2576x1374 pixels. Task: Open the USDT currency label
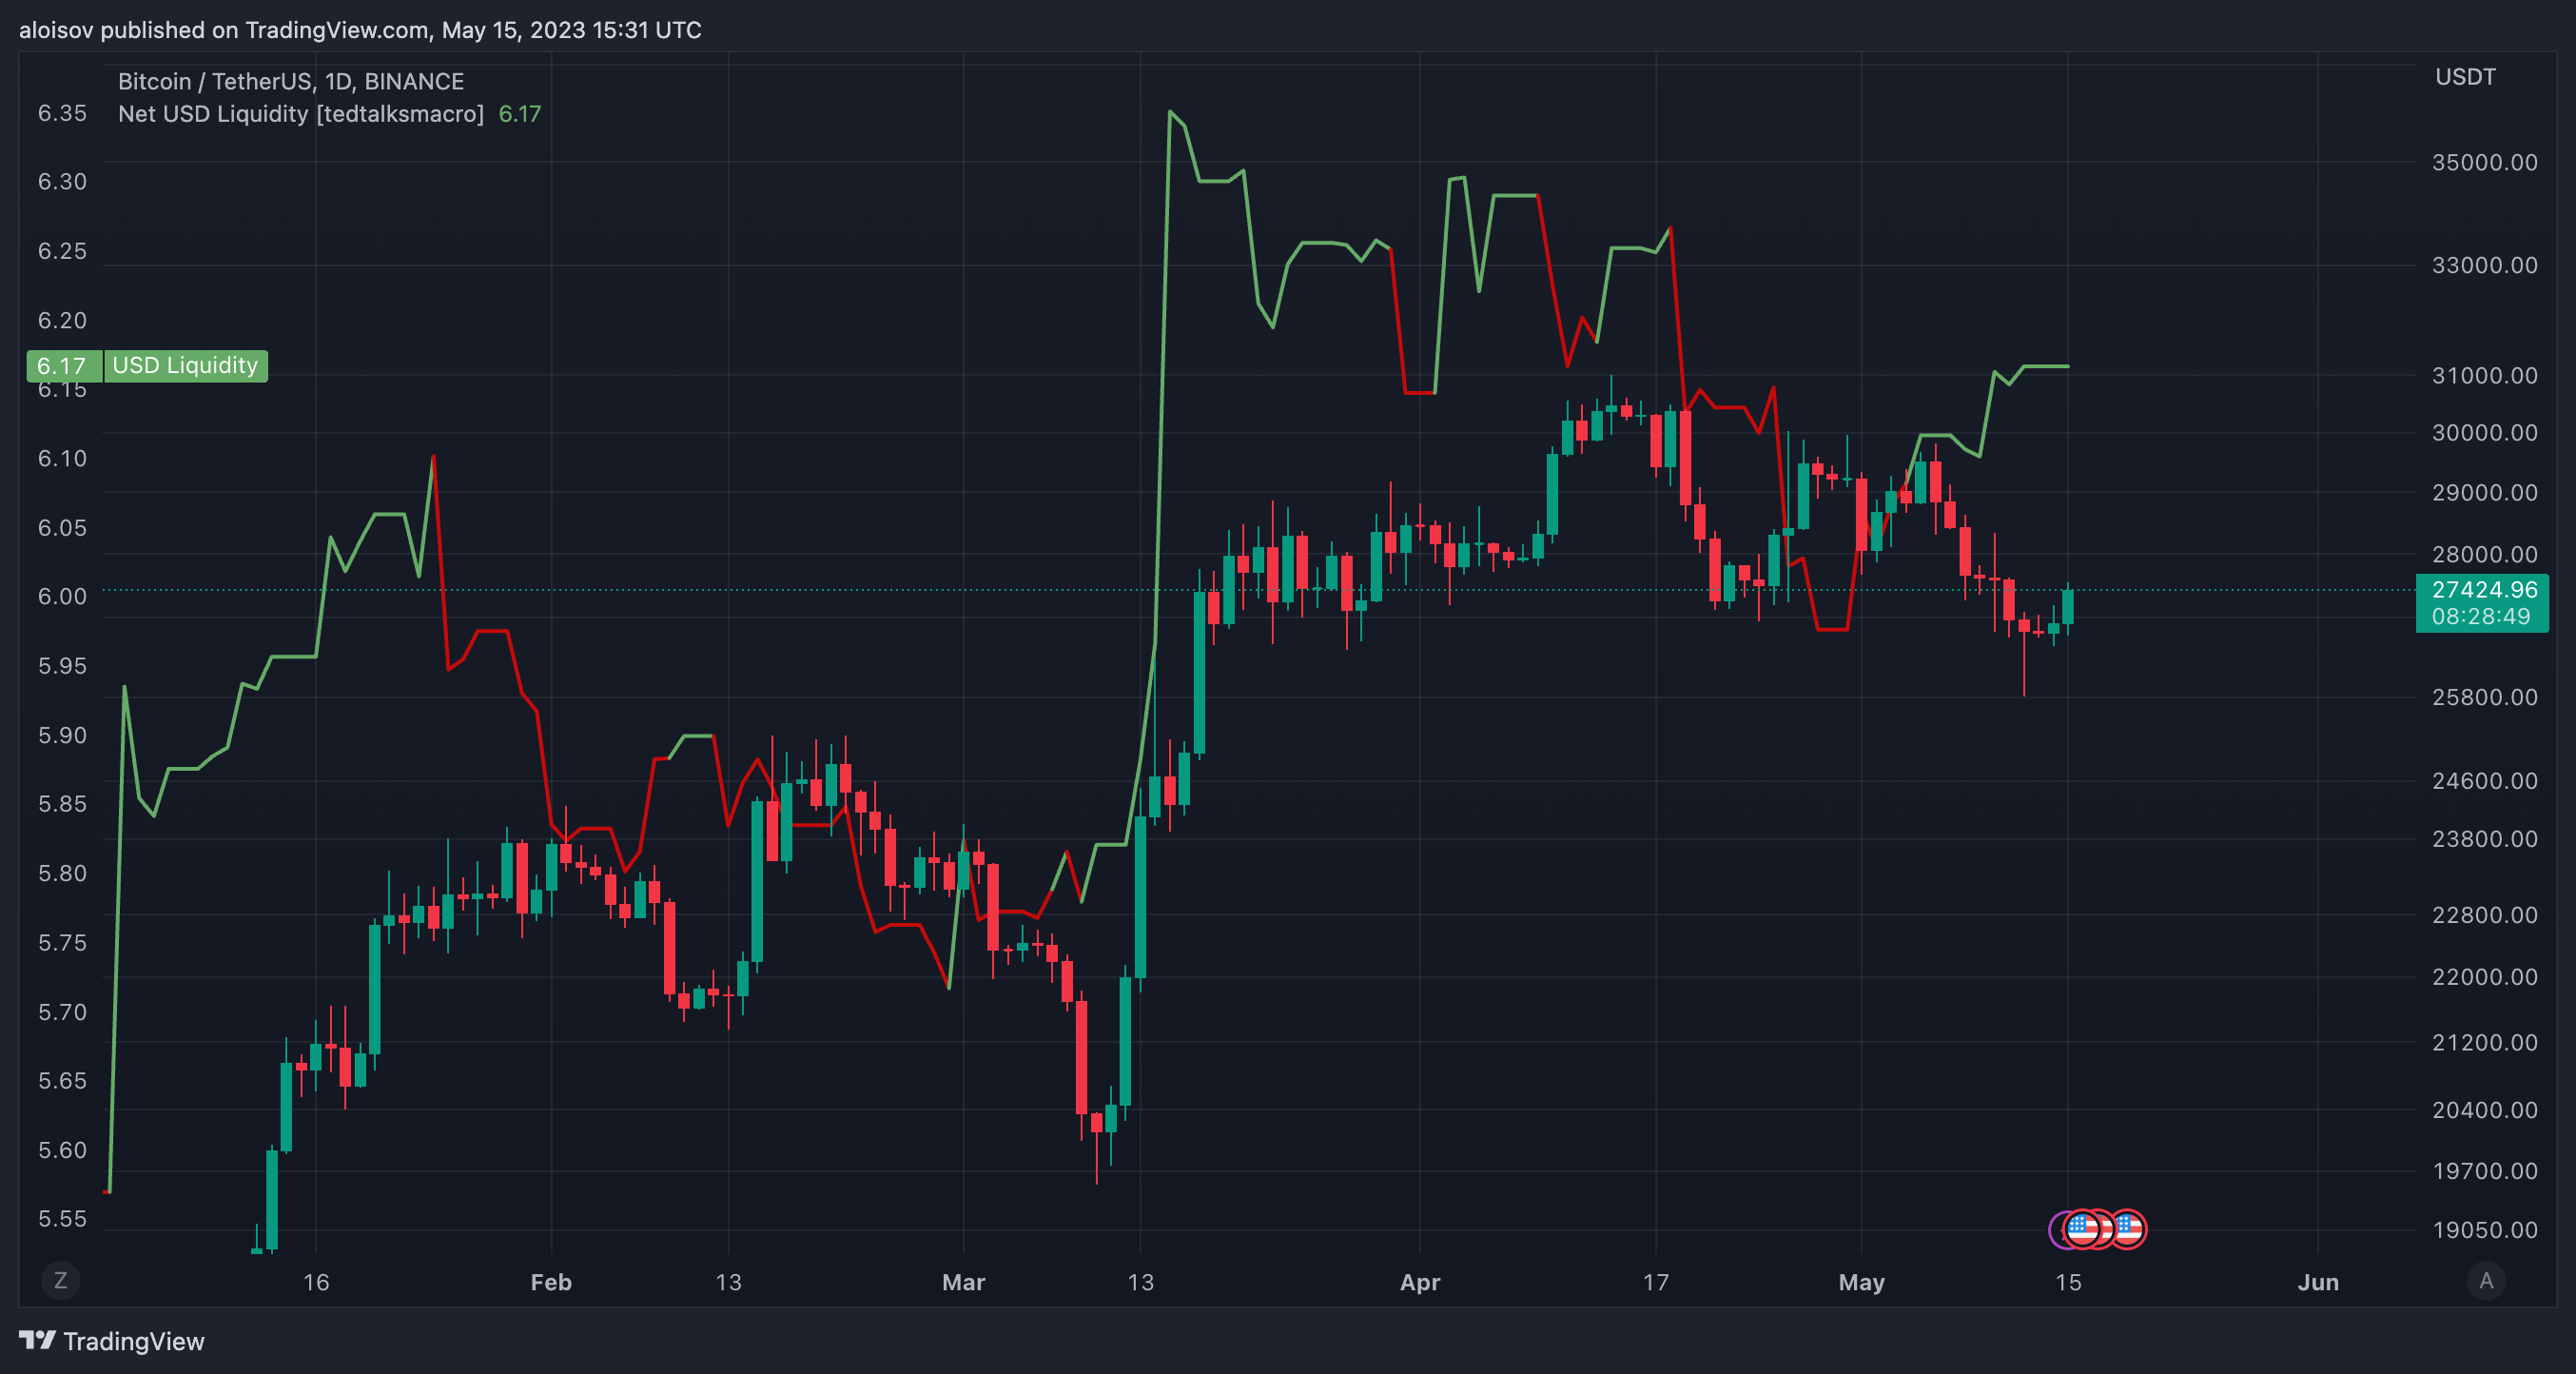pos(2465,77)
